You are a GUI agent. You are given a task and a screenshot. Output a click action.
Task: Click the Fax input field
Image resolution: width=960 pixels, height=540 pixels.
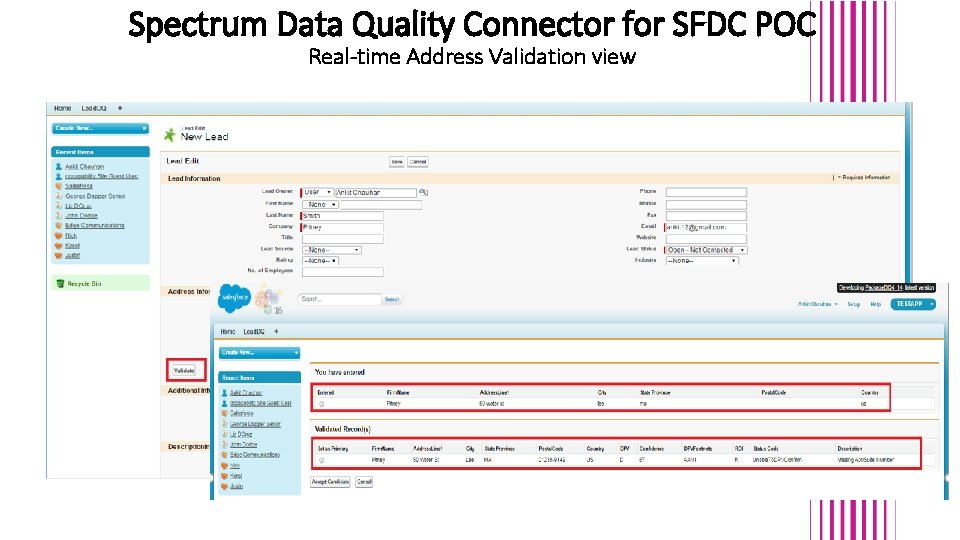pyautogui.click(x=707, y=216)
